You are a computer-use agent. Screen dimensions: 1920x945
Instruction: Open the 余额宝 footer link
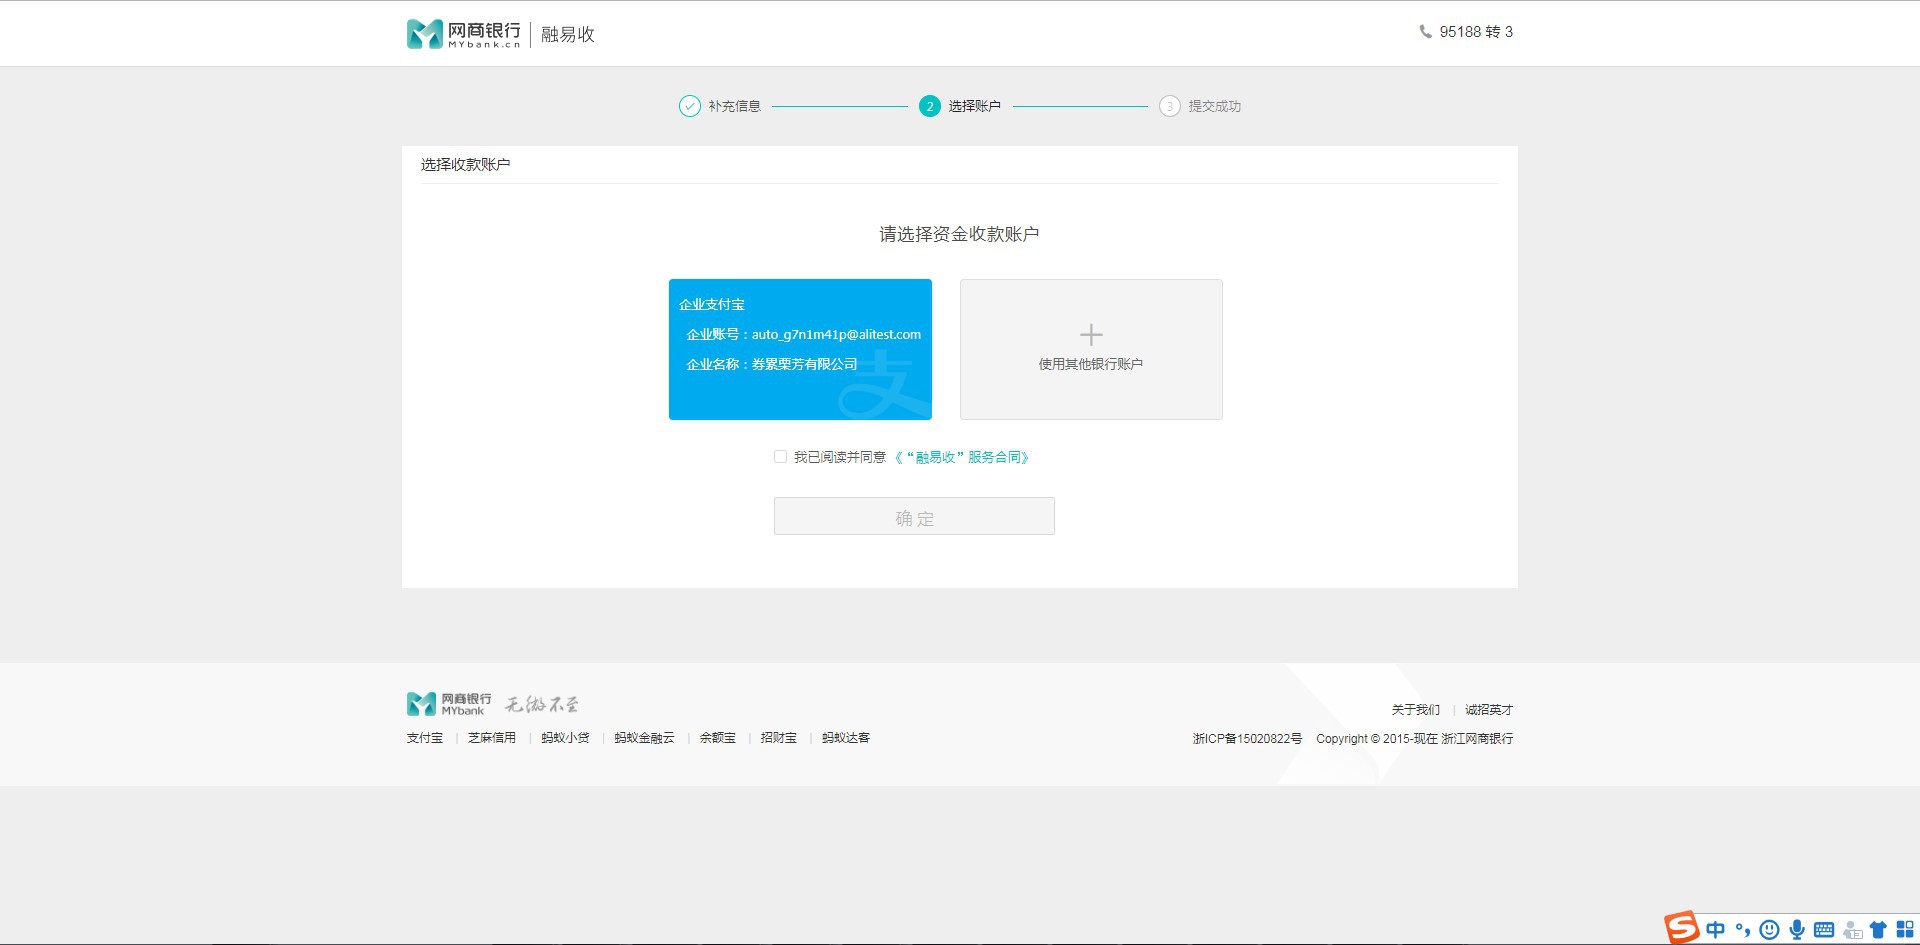[718, 738]
